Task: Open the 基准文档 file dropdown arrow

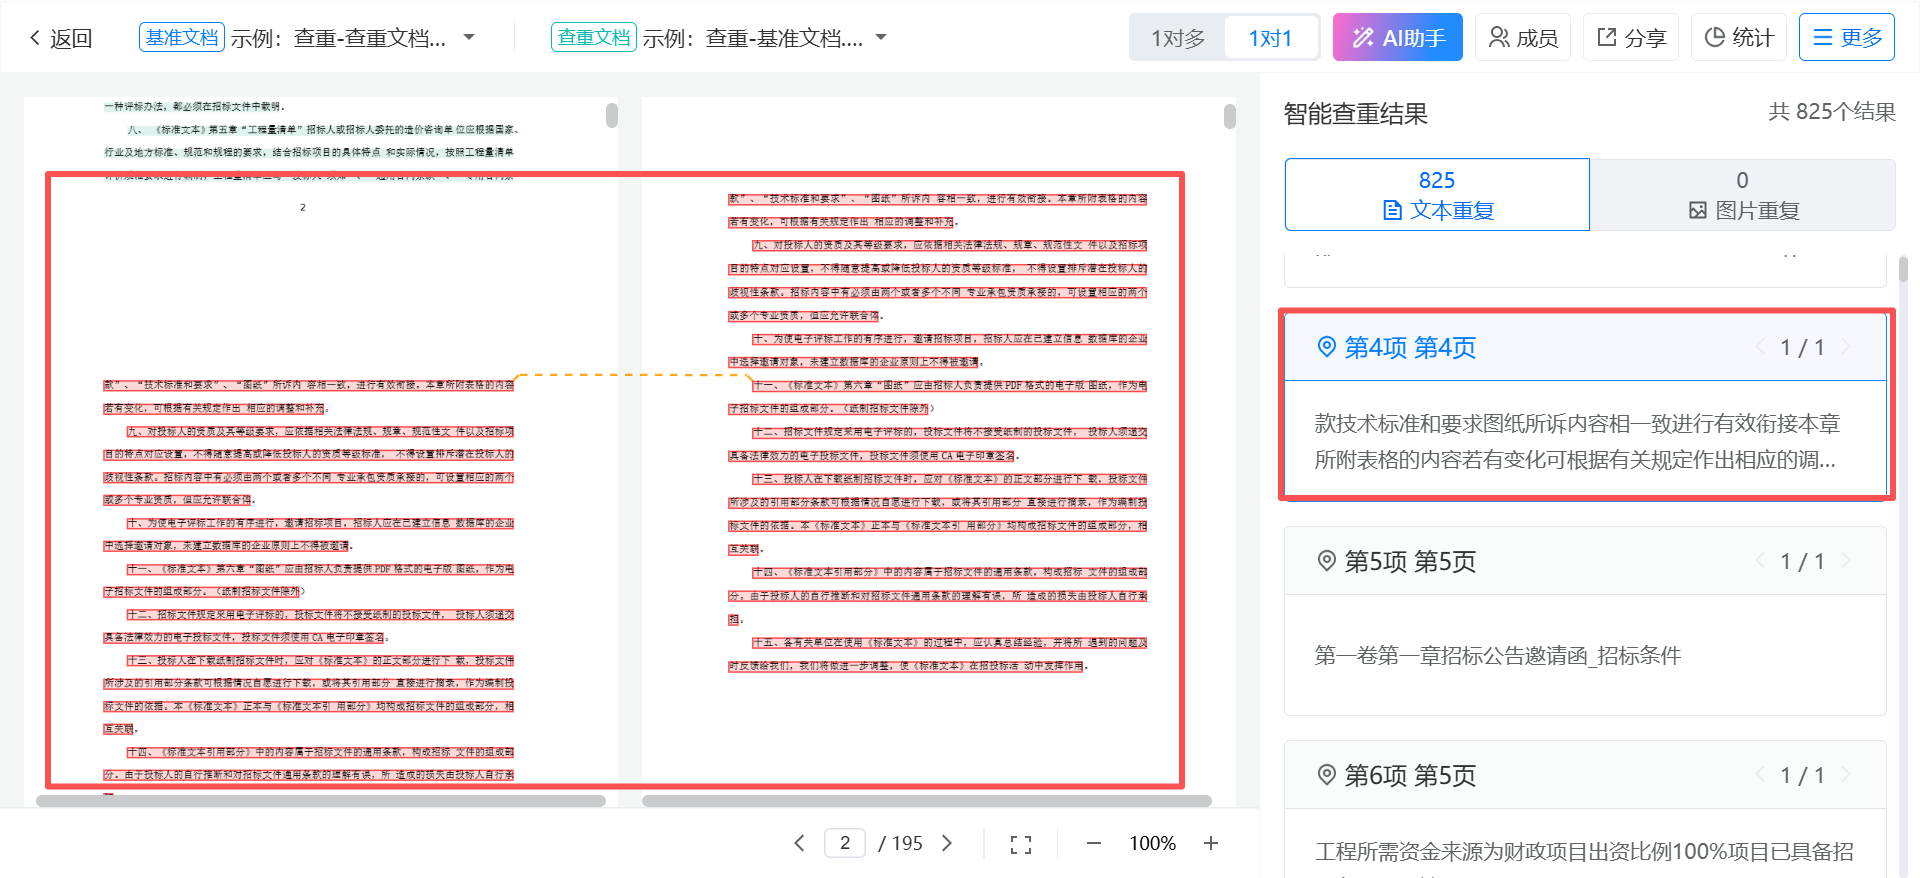Action: (x=469, y=37)
